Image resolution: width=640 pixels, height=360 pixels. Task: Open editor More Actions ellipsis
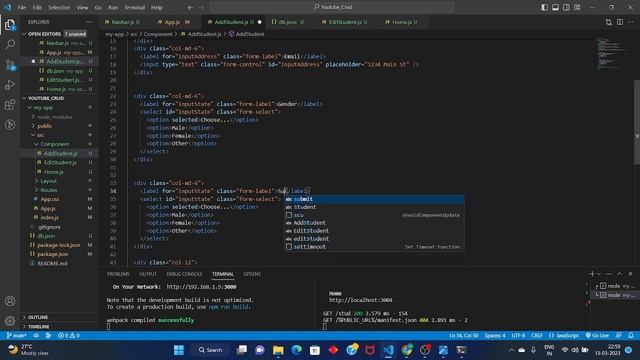coord(631,22)
